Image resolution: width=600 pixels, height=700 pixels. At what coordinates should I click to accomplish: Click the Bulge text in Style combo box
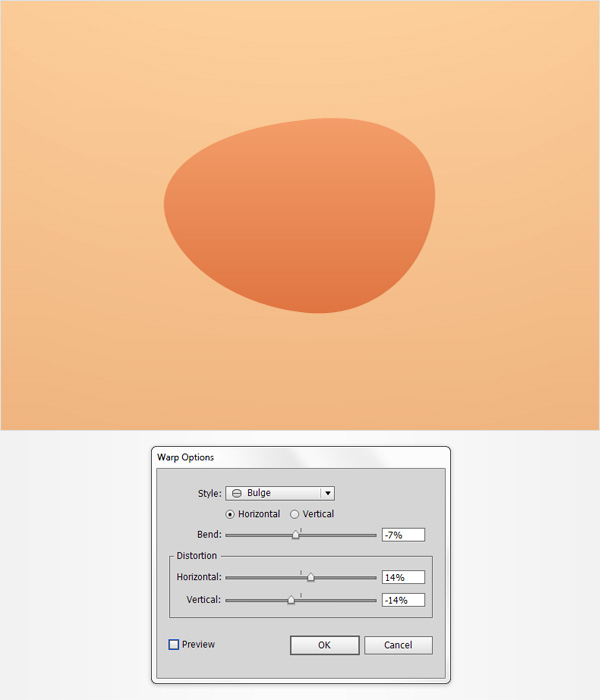259,493
